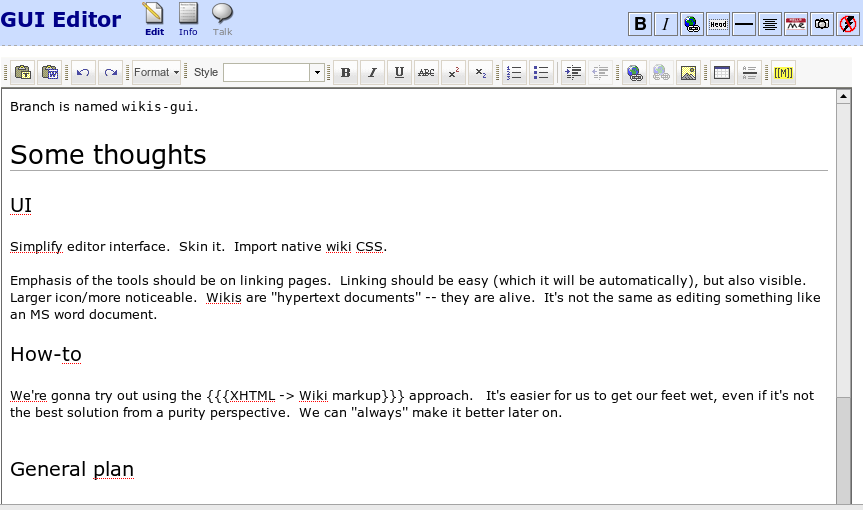Paste as plain text from clipboard
Viewport: 863px width, 510px height.
pyautogui.click(x=23, y=73)
